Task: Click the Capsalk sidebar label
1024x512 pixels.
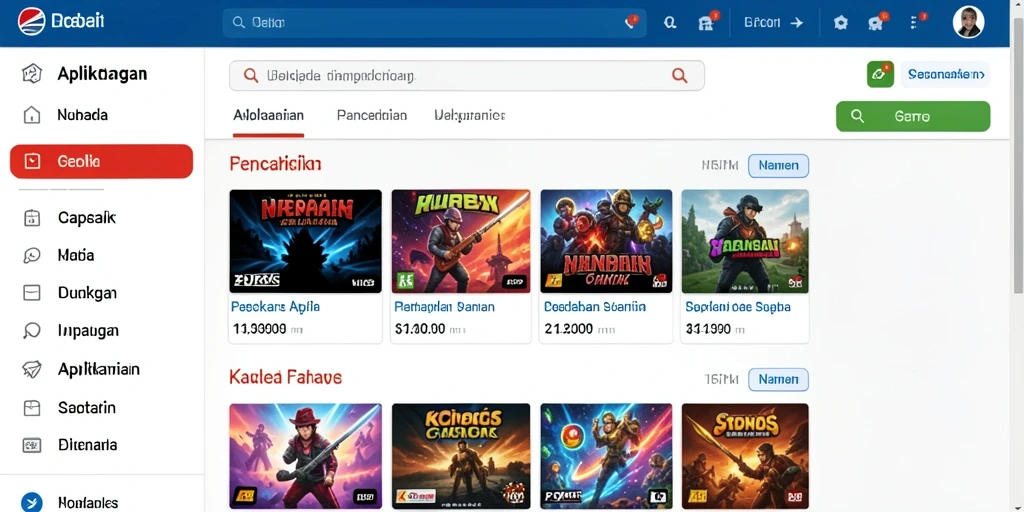Action: click(x=87, y=217)
